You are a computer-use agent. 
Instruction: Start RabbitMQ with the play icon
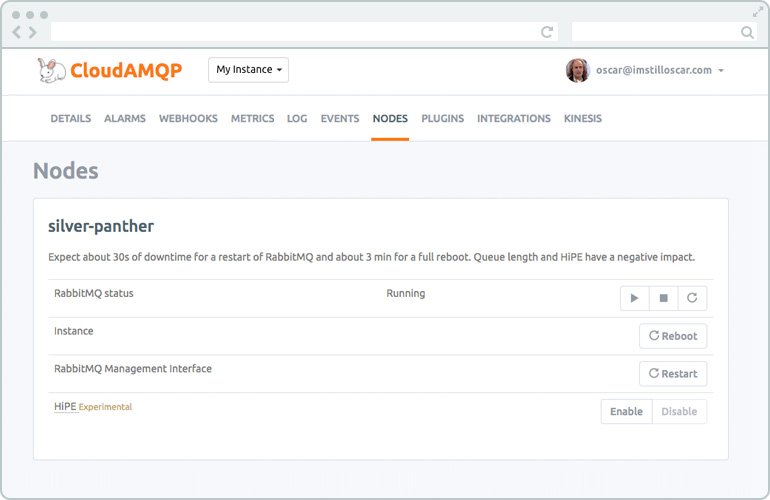coord(634,298)
